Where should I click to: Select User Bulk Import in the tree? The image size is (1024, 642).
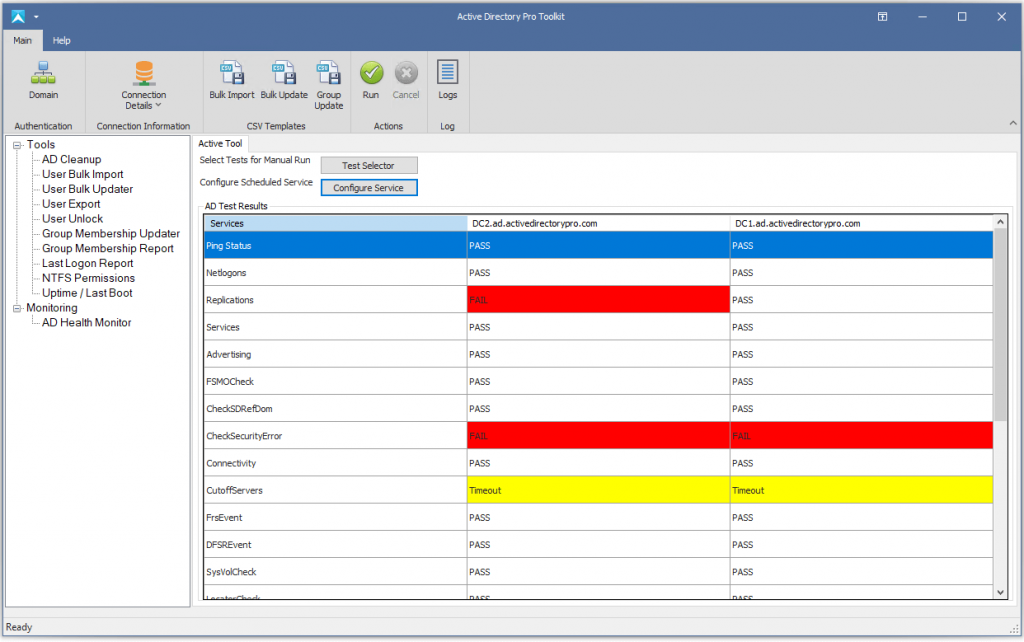coord(83,174)
